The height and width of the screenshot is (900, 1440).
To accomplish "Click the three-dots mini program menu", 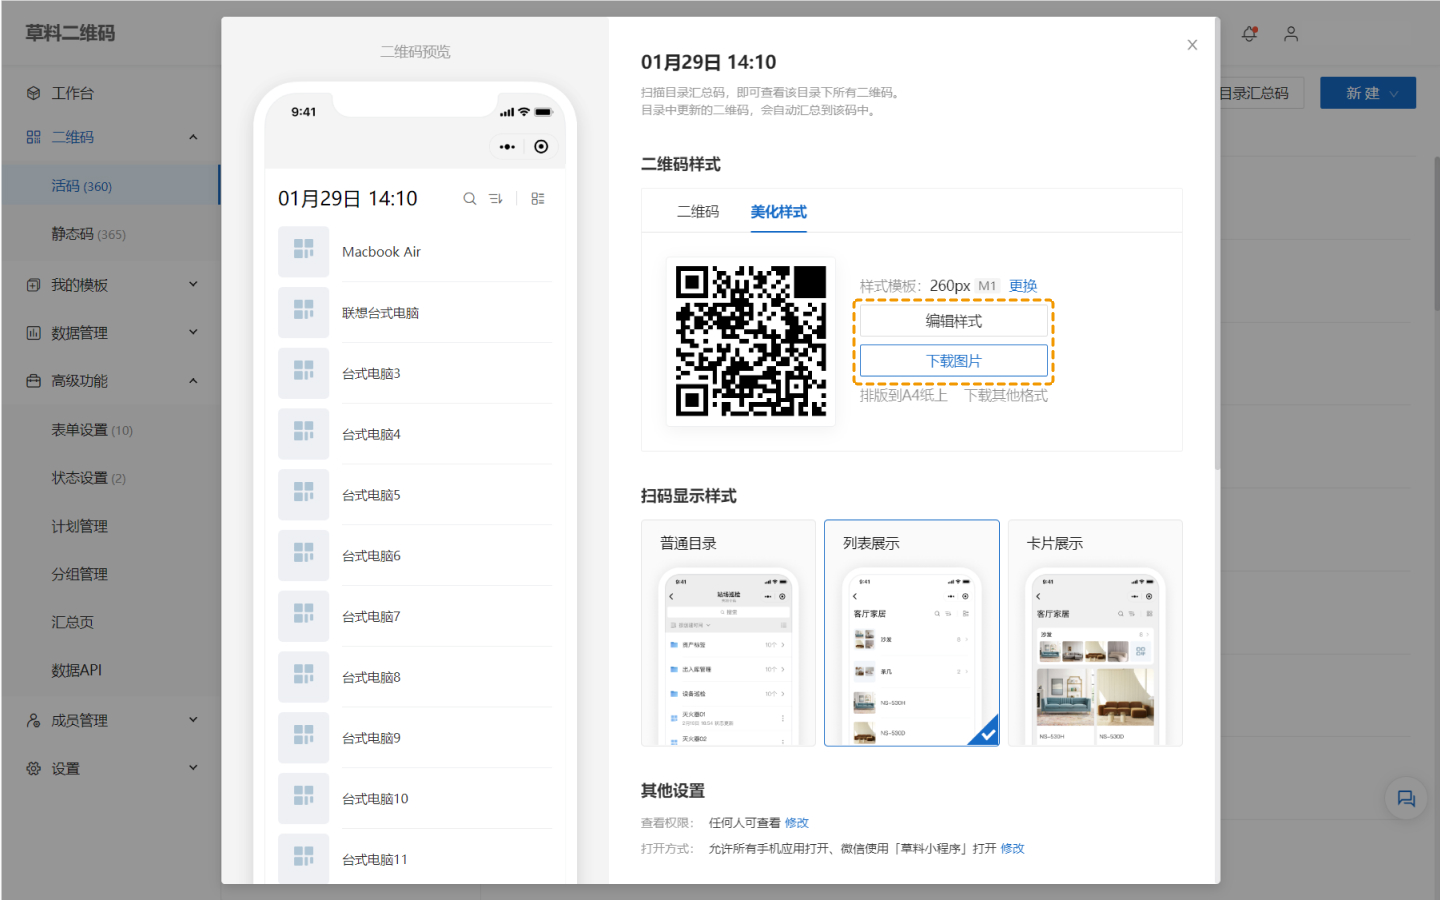I will tap(507, 147).
